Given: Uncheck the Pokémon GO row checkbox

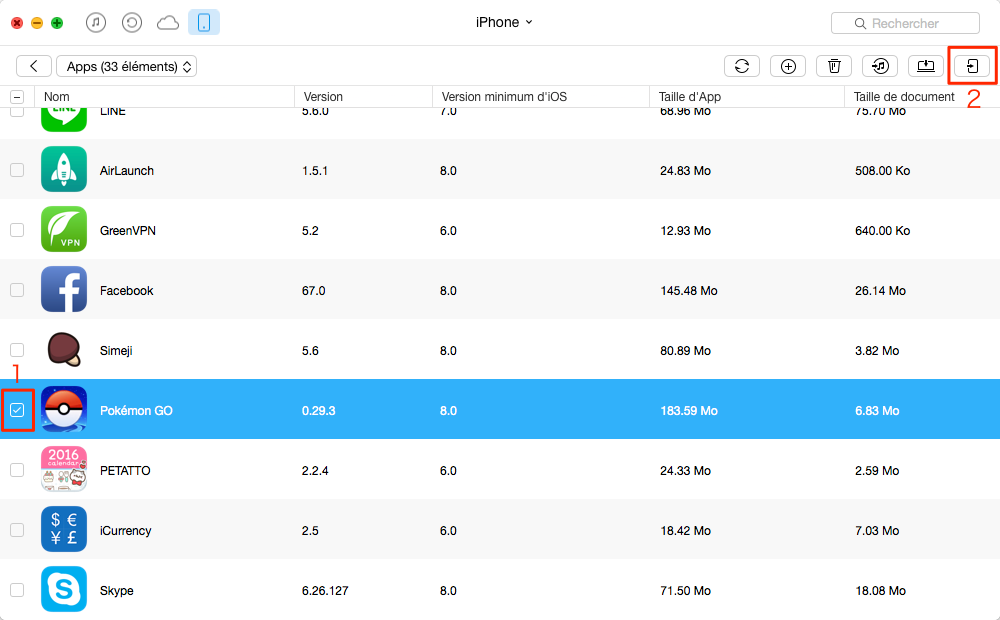Looking at the screenshot, I should 17,410.
